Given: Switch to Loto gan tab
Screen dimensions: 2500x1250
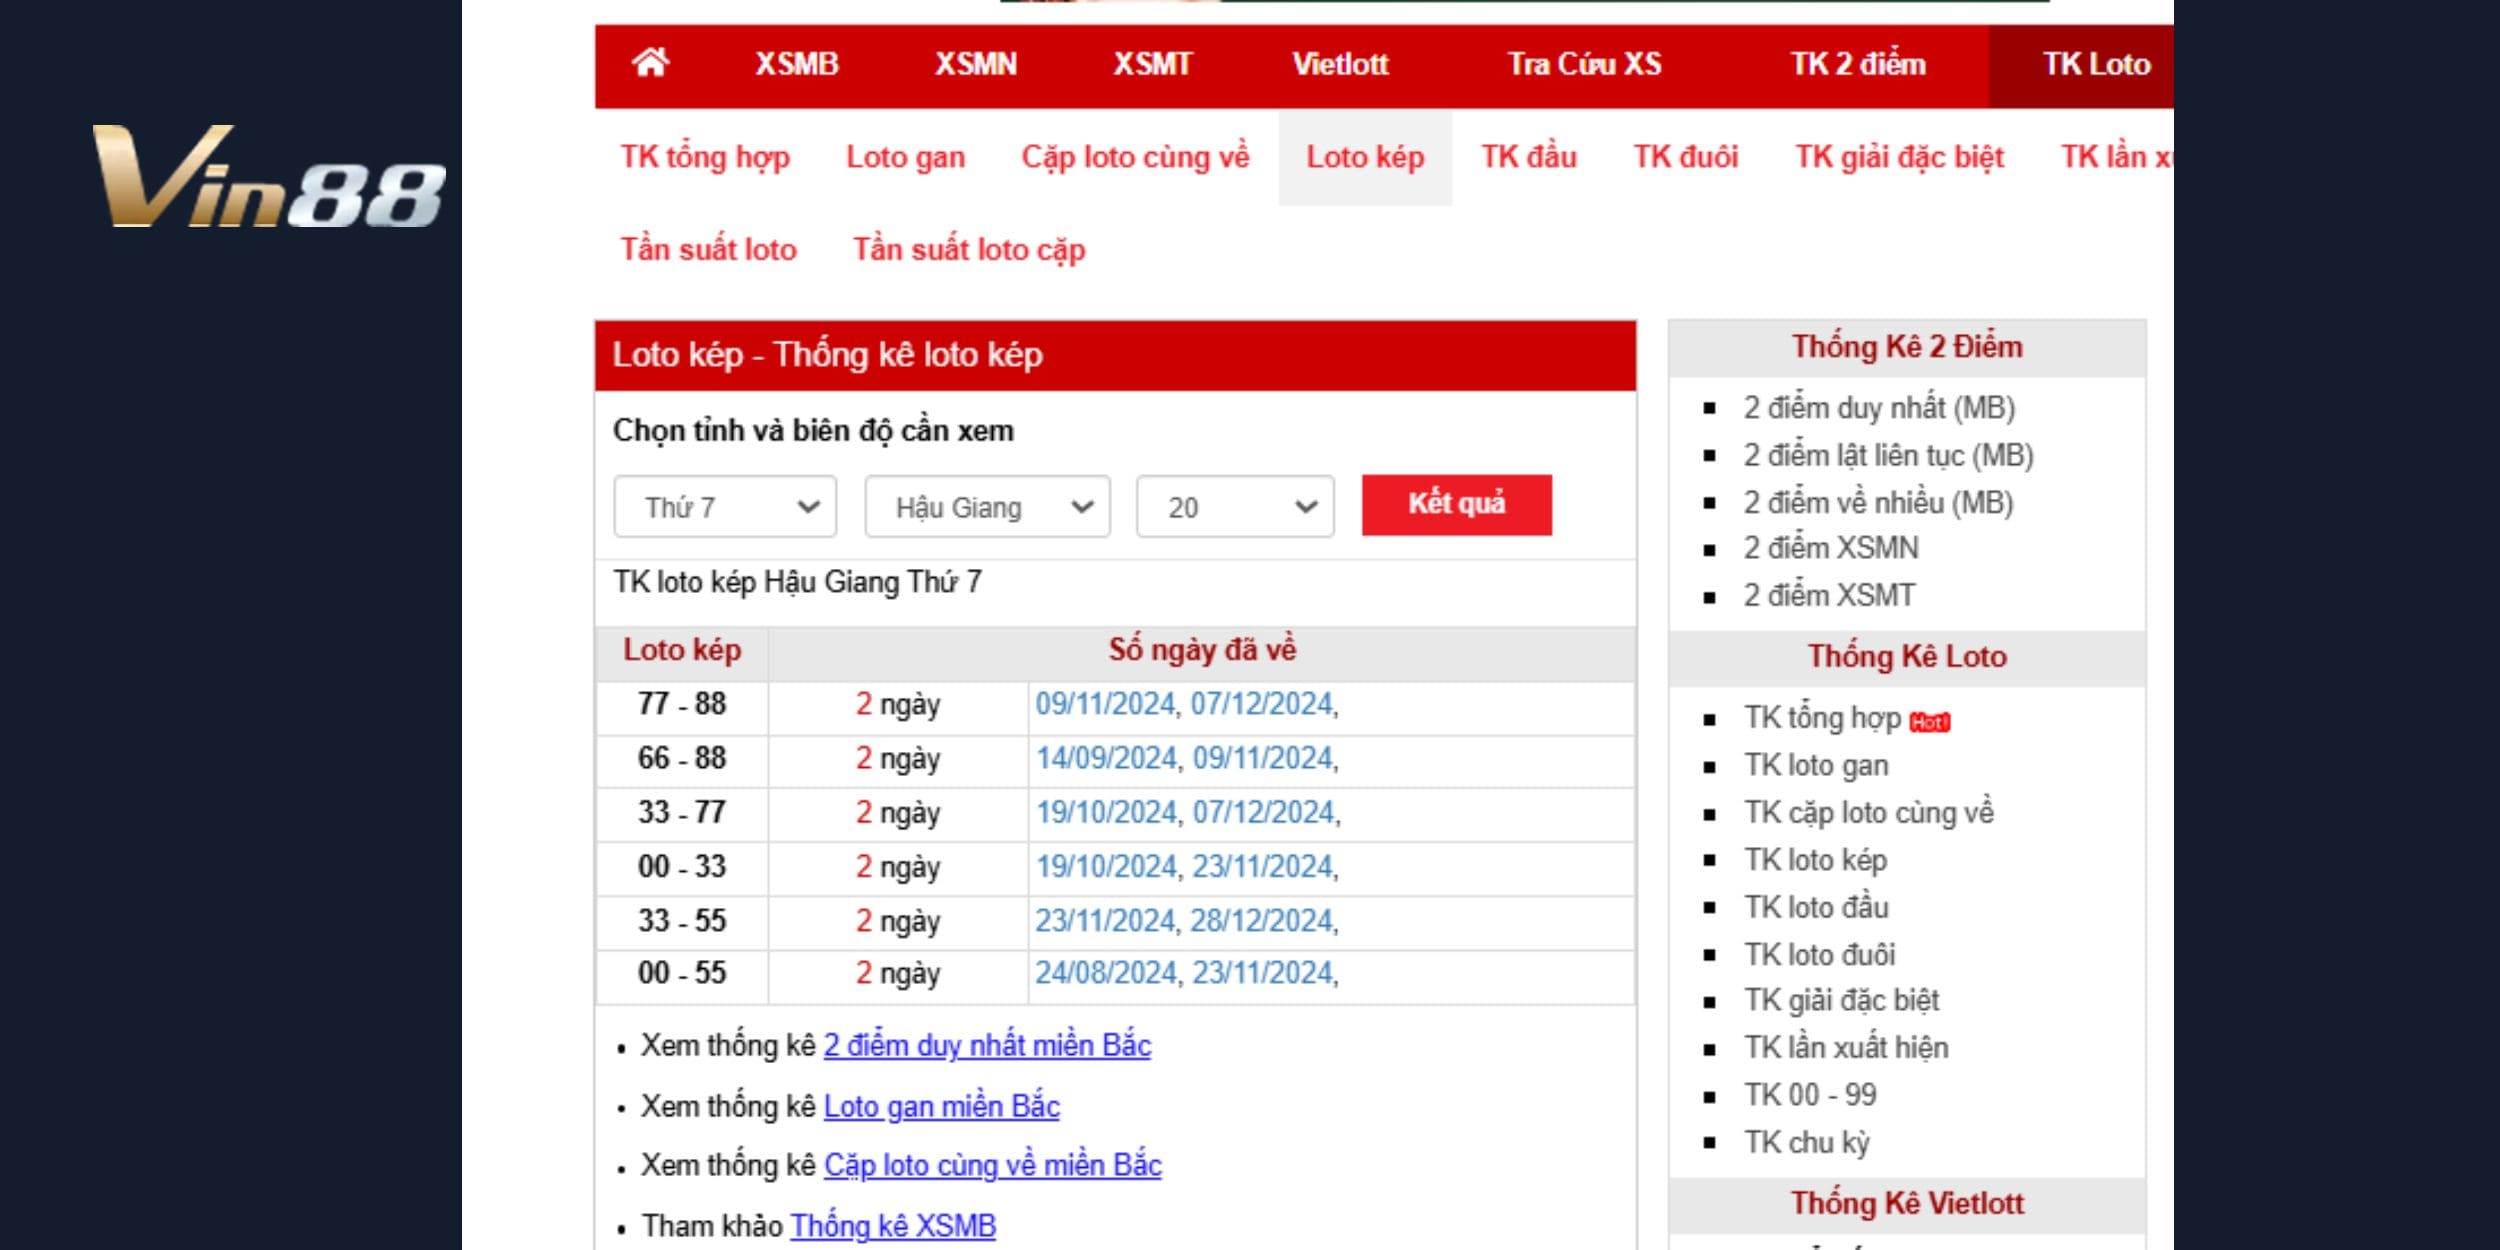Looking at the screenshot, I should (x=905, y=158).
